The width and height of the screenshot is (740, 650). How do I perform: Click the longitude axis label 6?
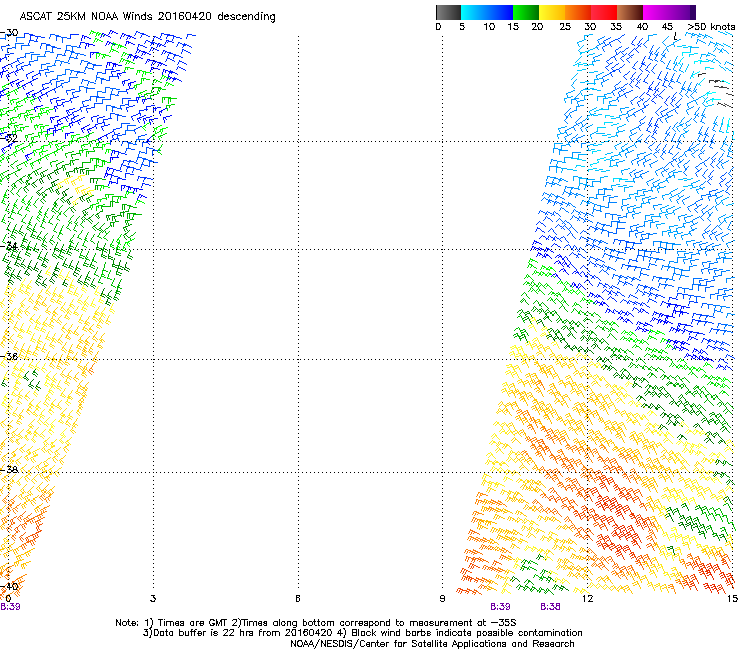(298, 599)
